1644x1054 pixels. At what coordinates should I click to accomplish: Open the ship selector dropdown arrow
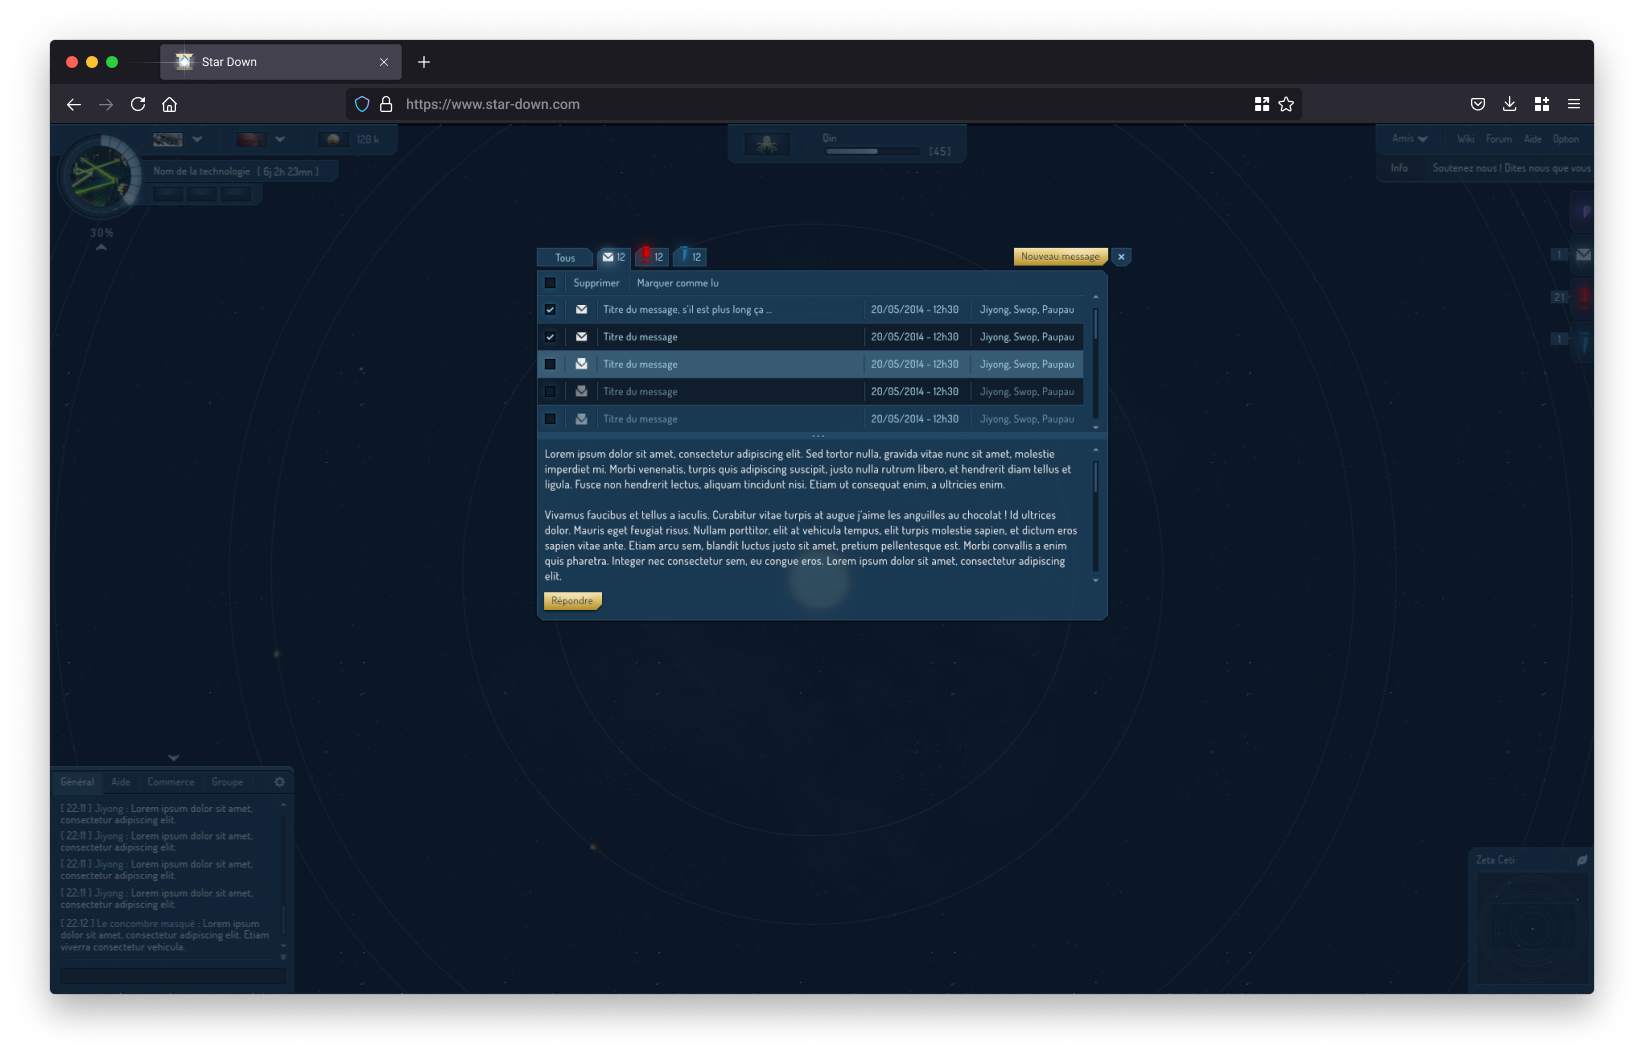[197, 139]
